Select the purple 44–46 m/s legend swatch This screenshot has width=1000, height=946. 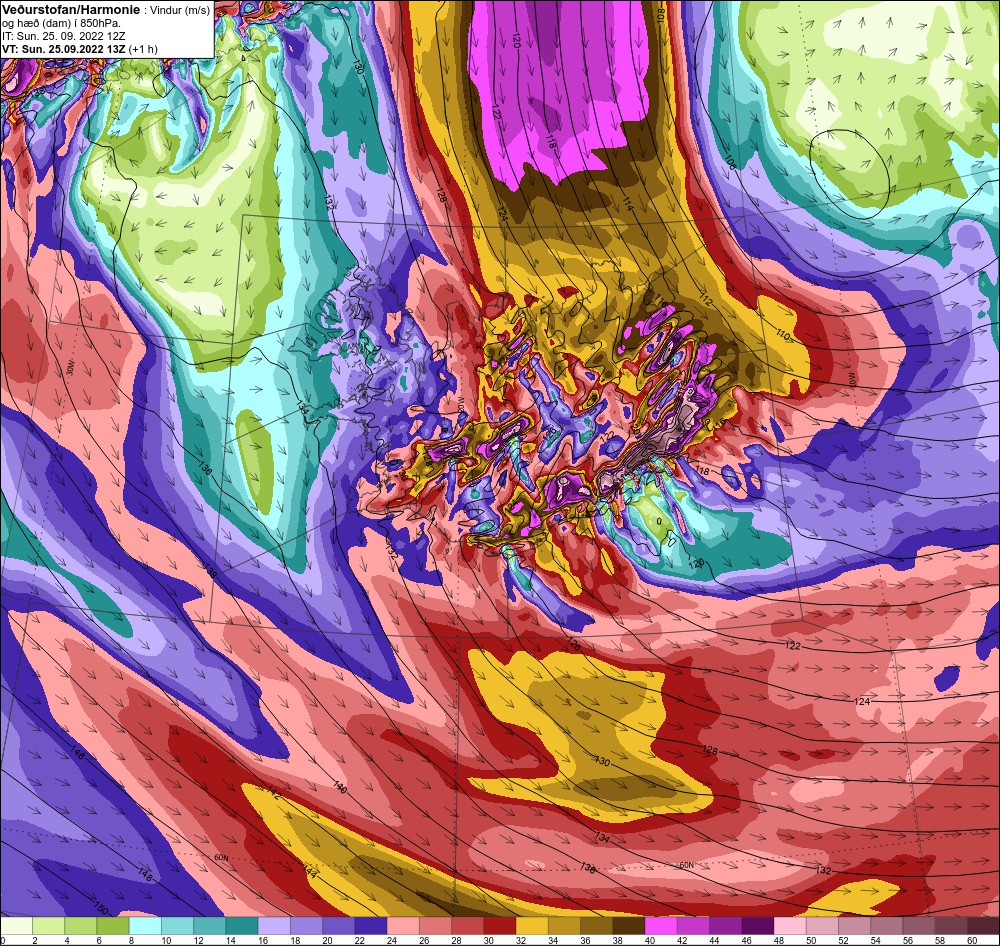(x=725, y=926)
